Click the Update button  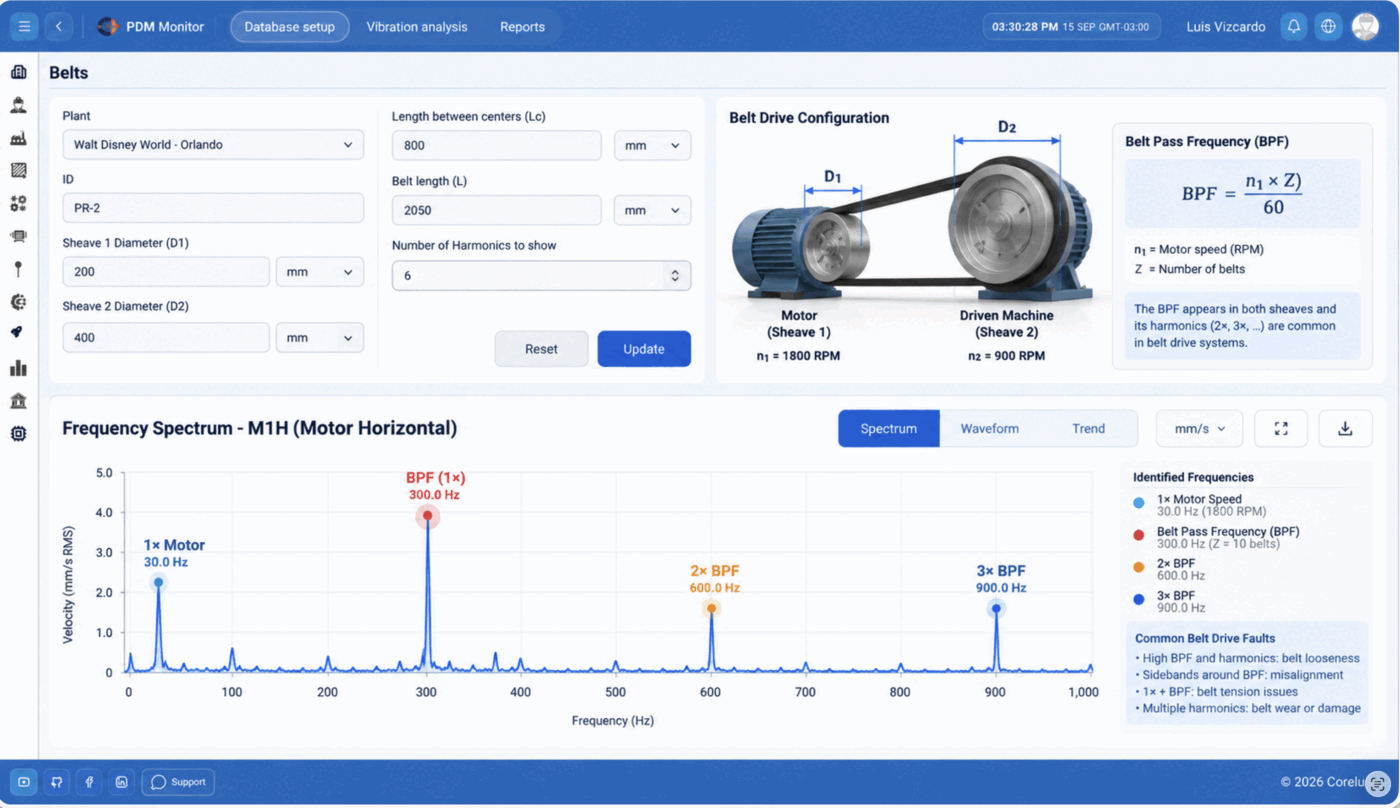(644, 349)
